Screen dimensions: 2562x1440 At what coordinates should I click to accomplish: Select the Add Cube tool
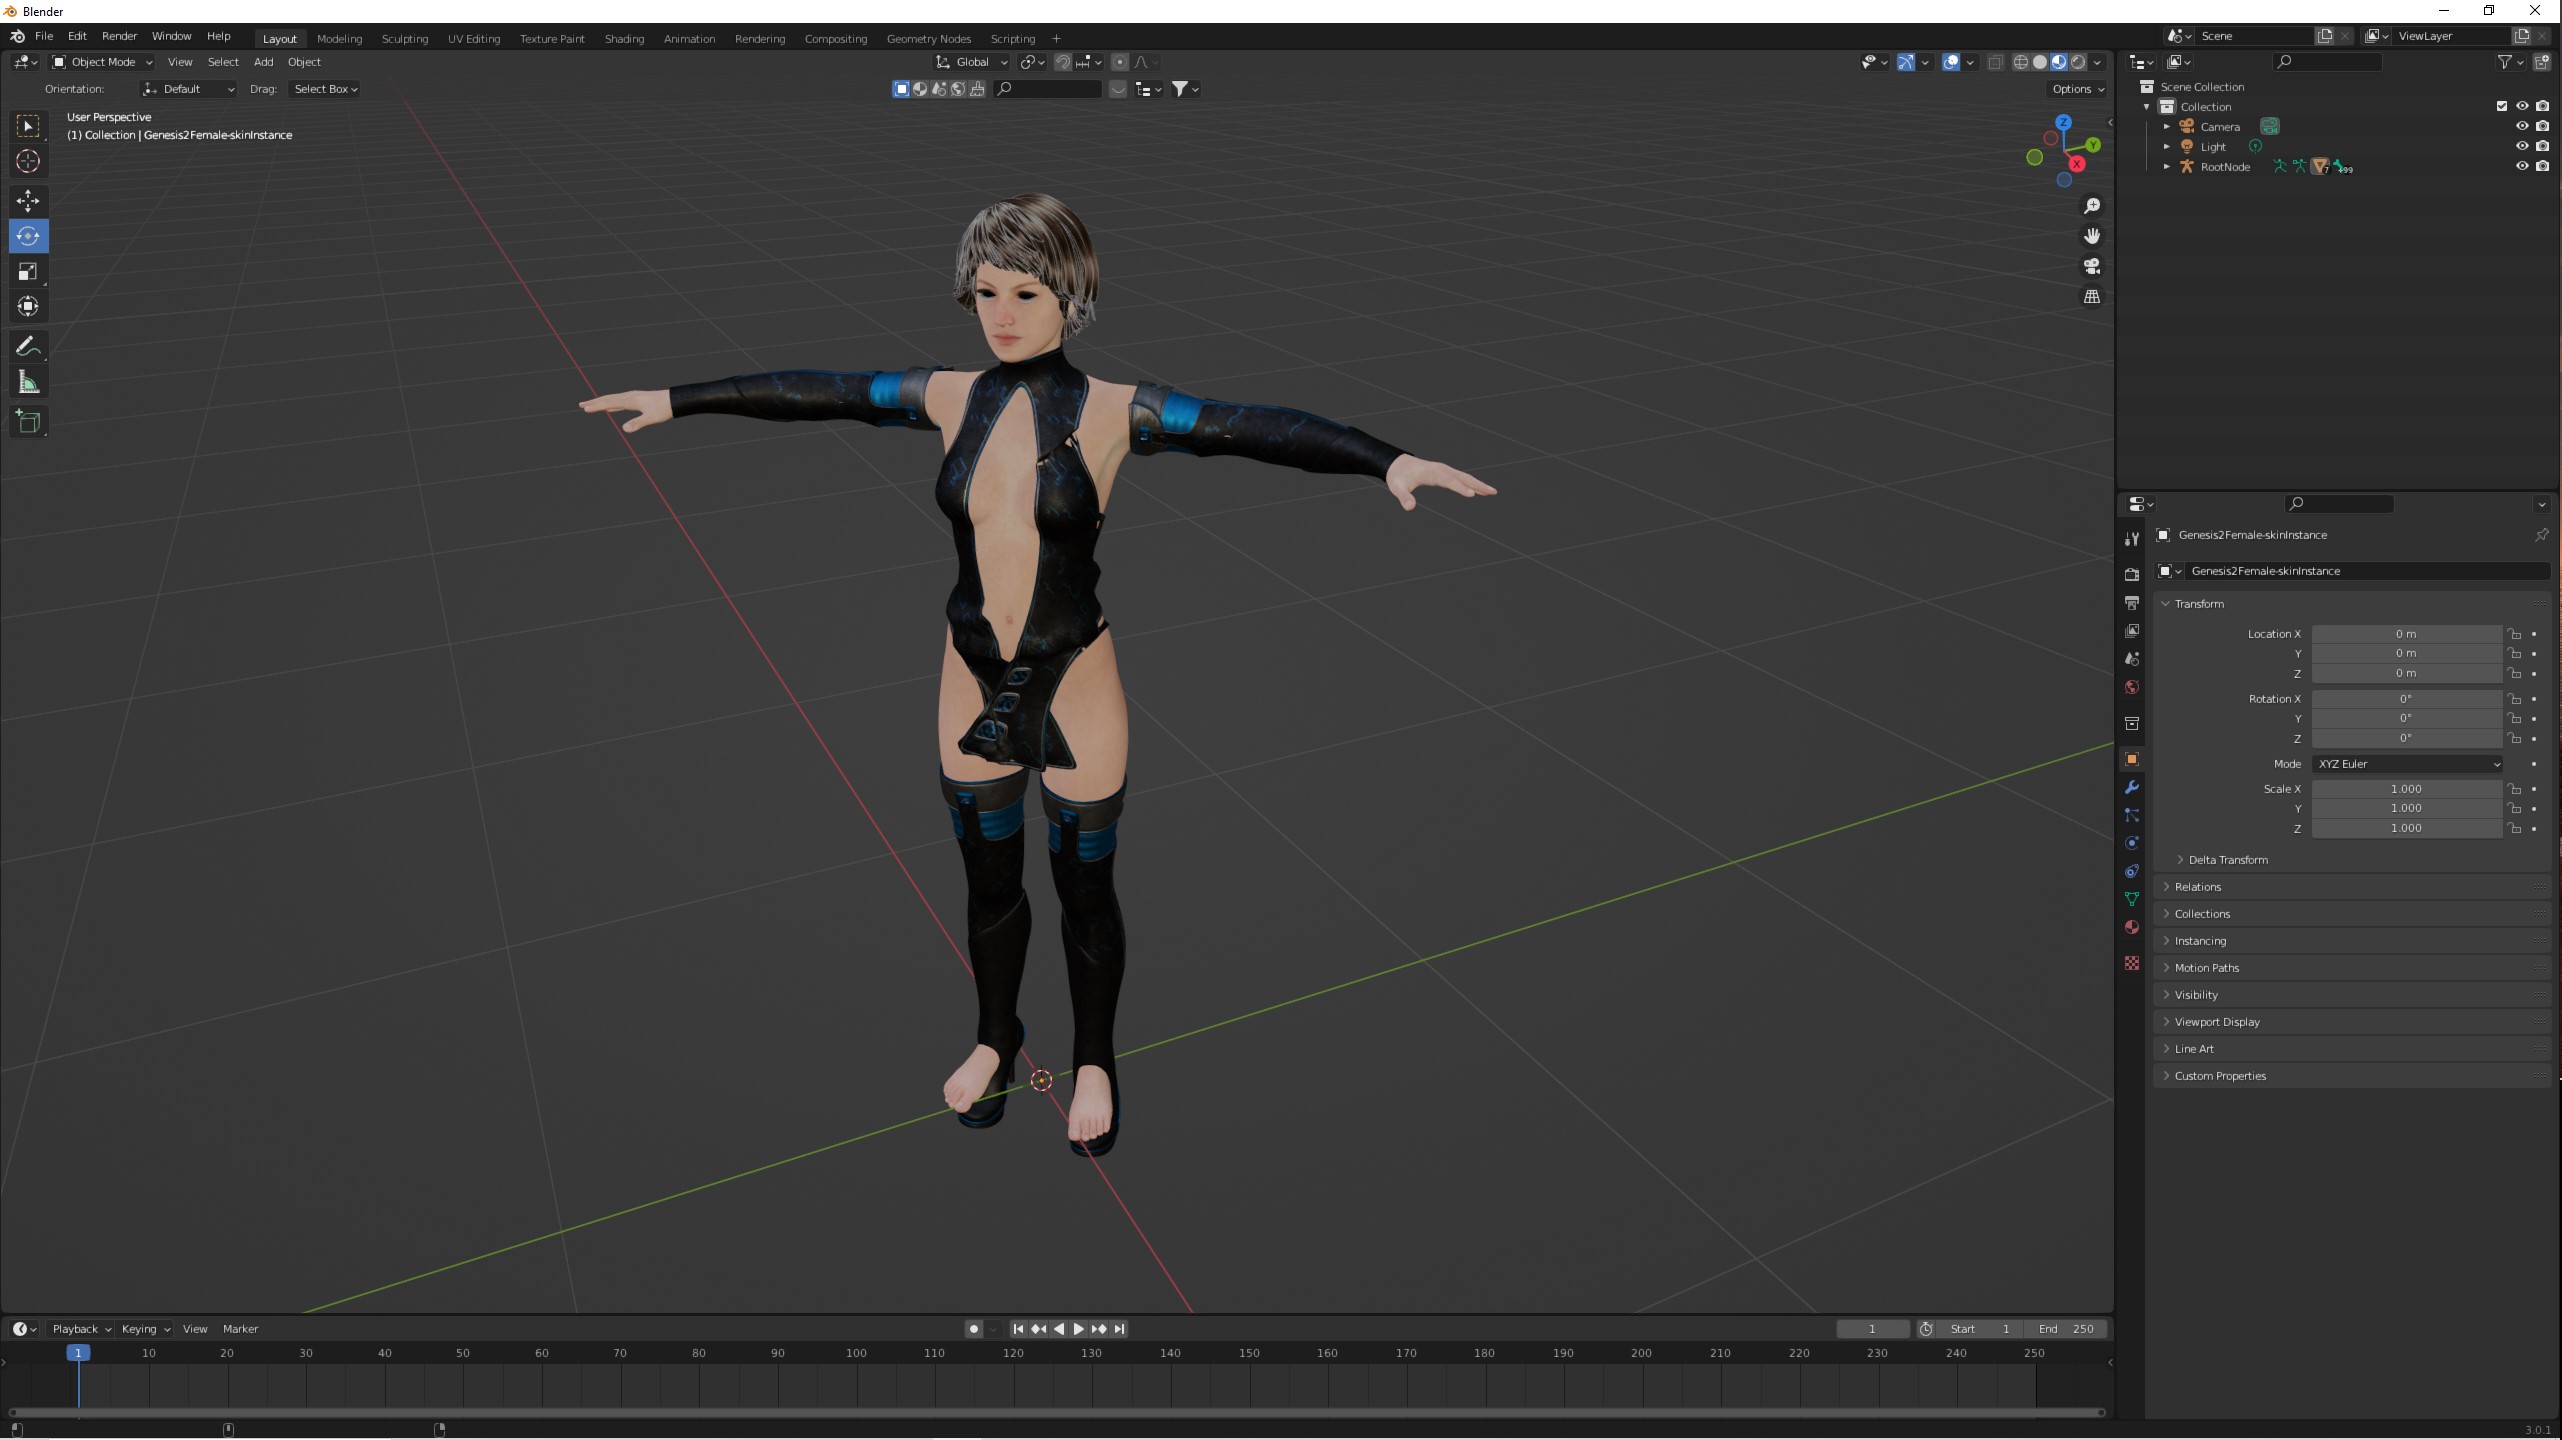[x=28, y=421]
